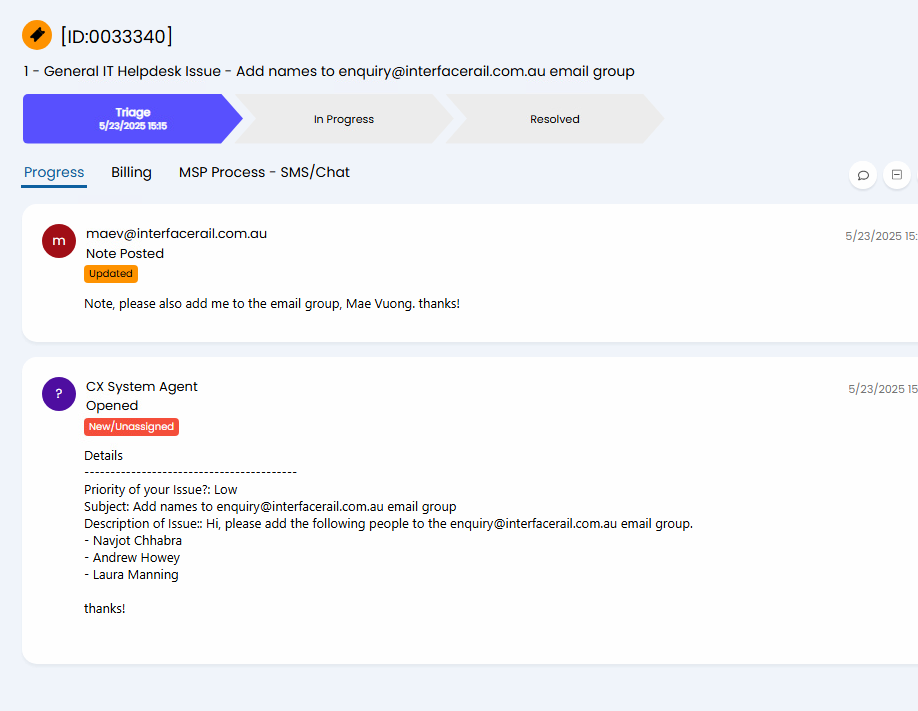Click the 'Details' heading in opened entry
This screenshot has height=711, width=918.
[x=104, y=456]
